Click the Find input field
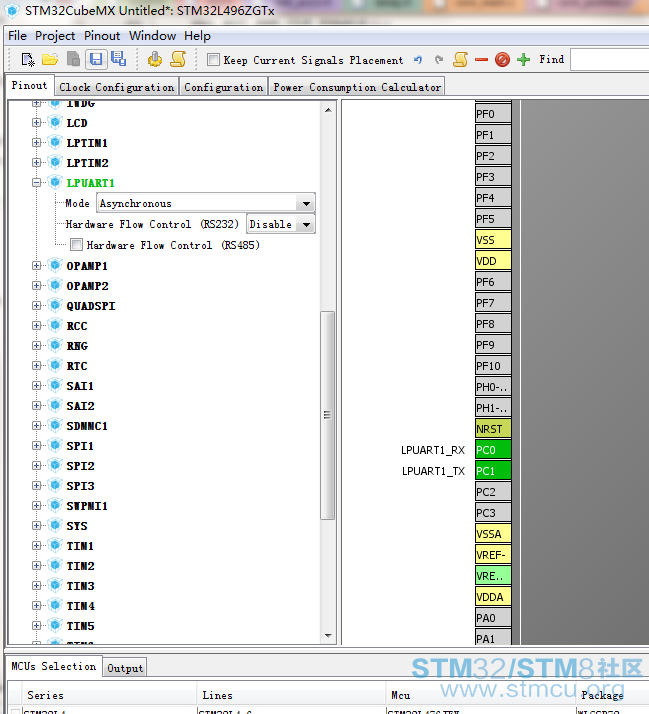 click(609, 60)
